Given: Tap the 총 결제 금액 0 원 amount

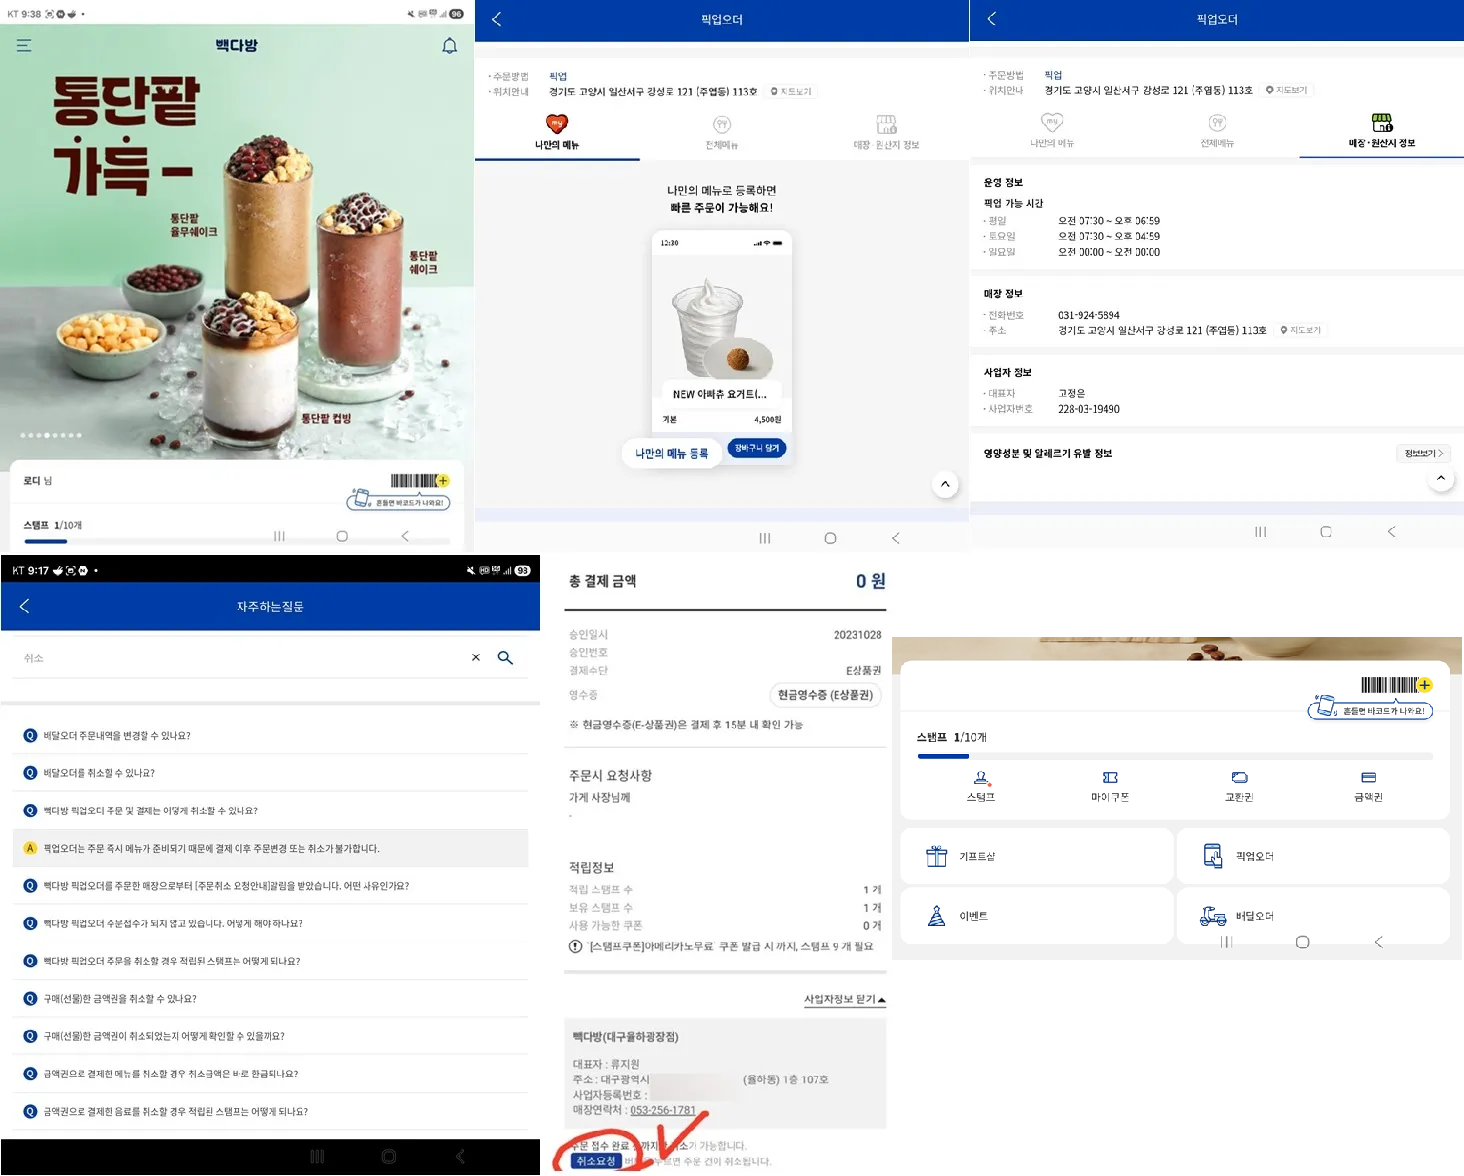Looking at the screenshot, I should tap(870, 581).
